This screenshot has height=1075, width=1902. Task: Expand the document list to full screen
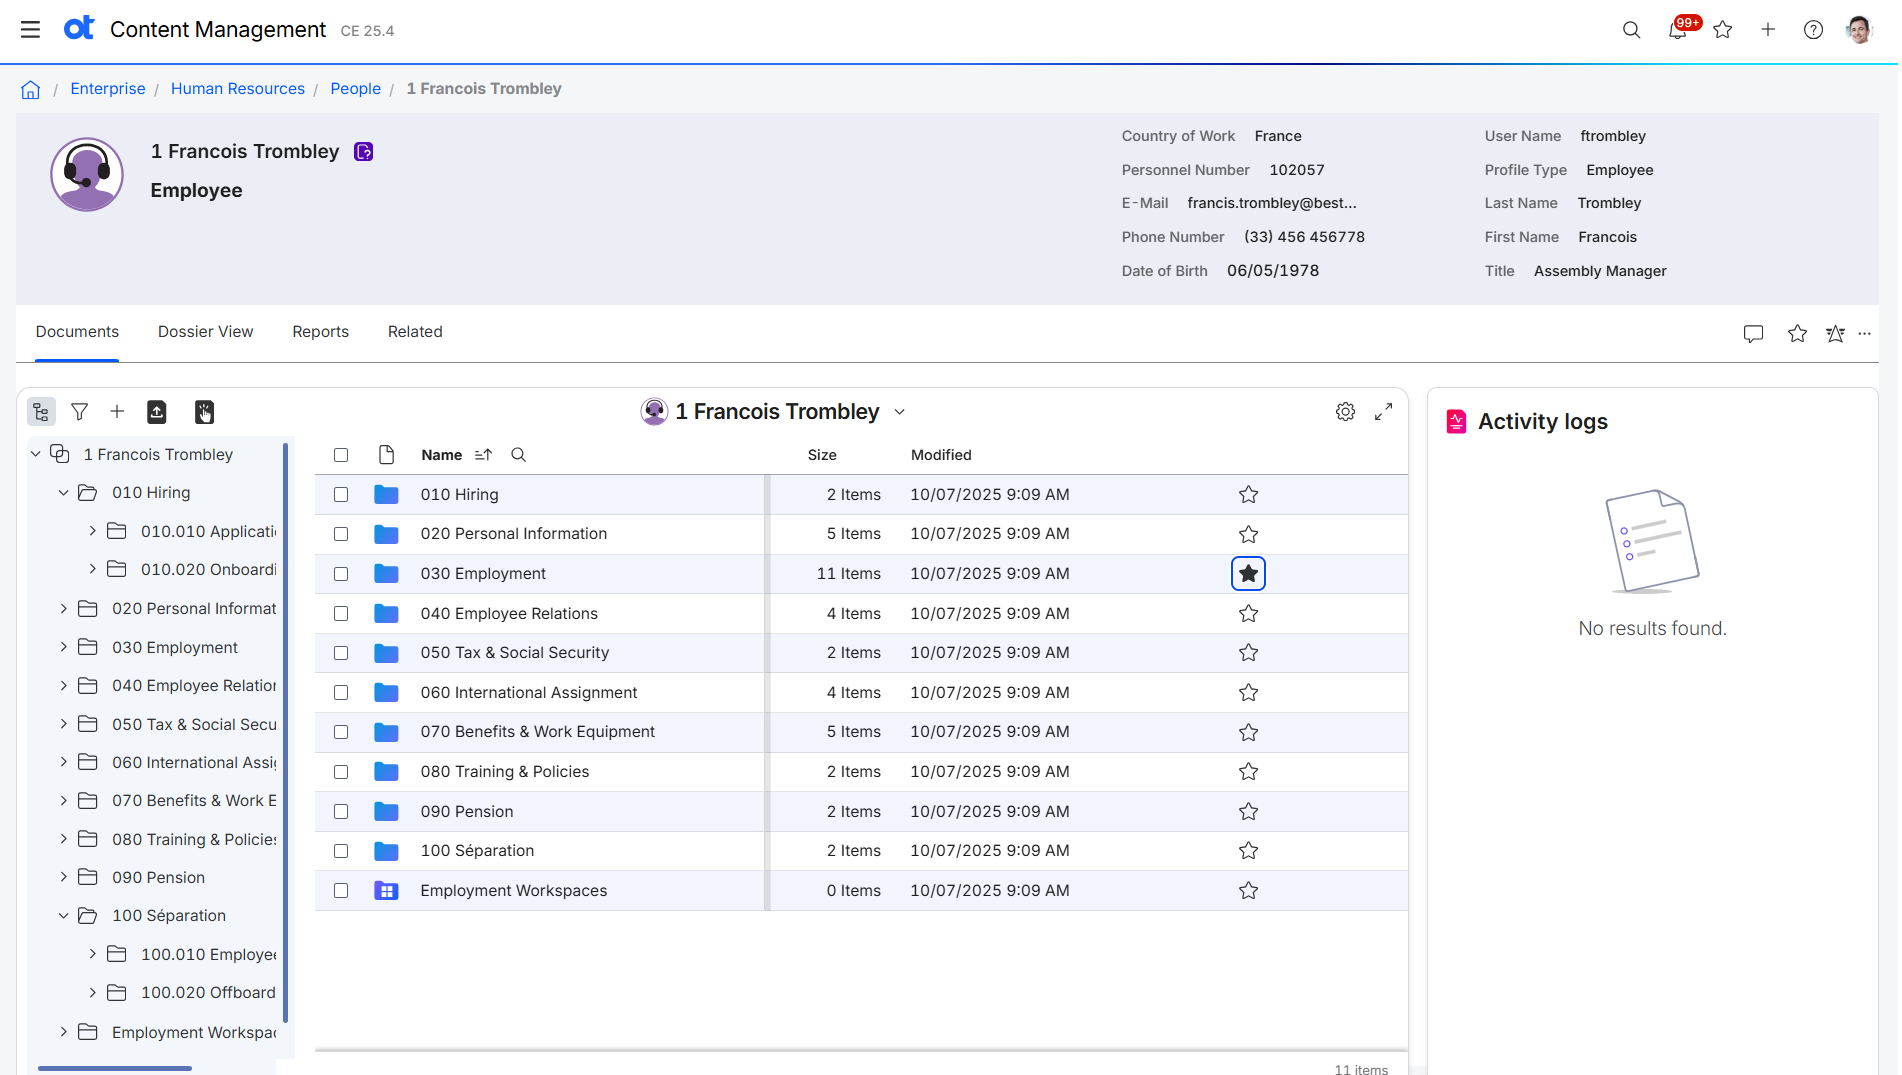tap(1384, 411)
